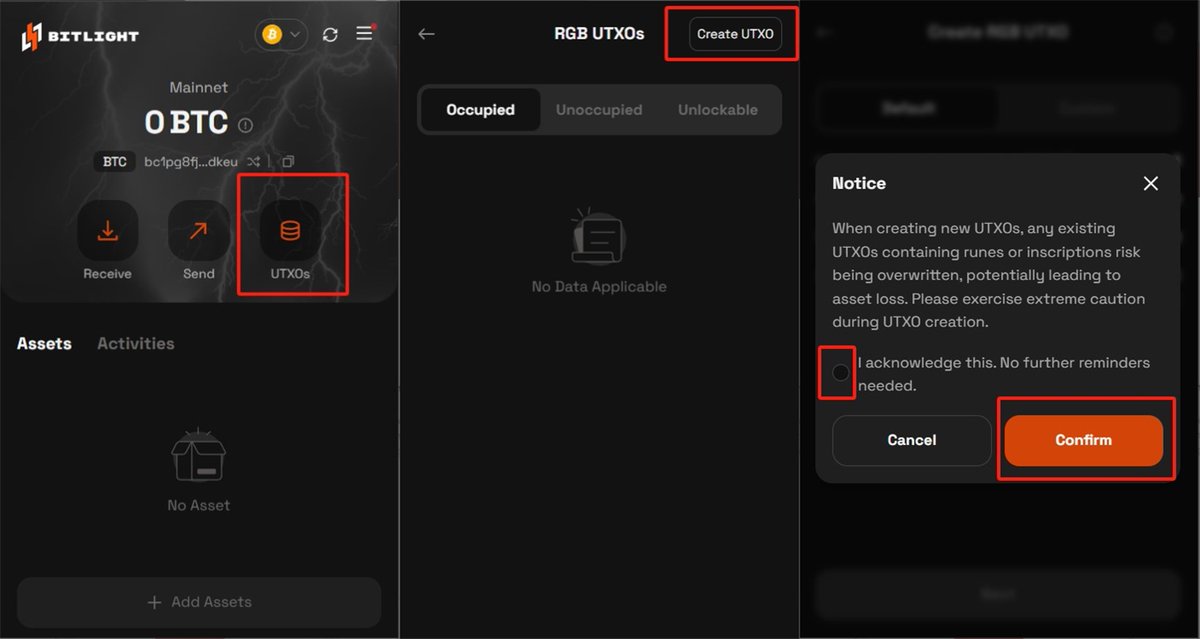Viewport: 1200px width, 639px height.
Task: Click the Notice dialog title
Action: click(859, 183)
